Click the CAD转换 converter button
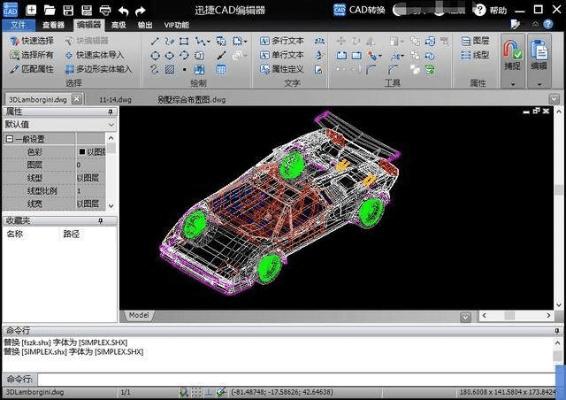This screenshot has width=566, height=400. pos(359,10)
